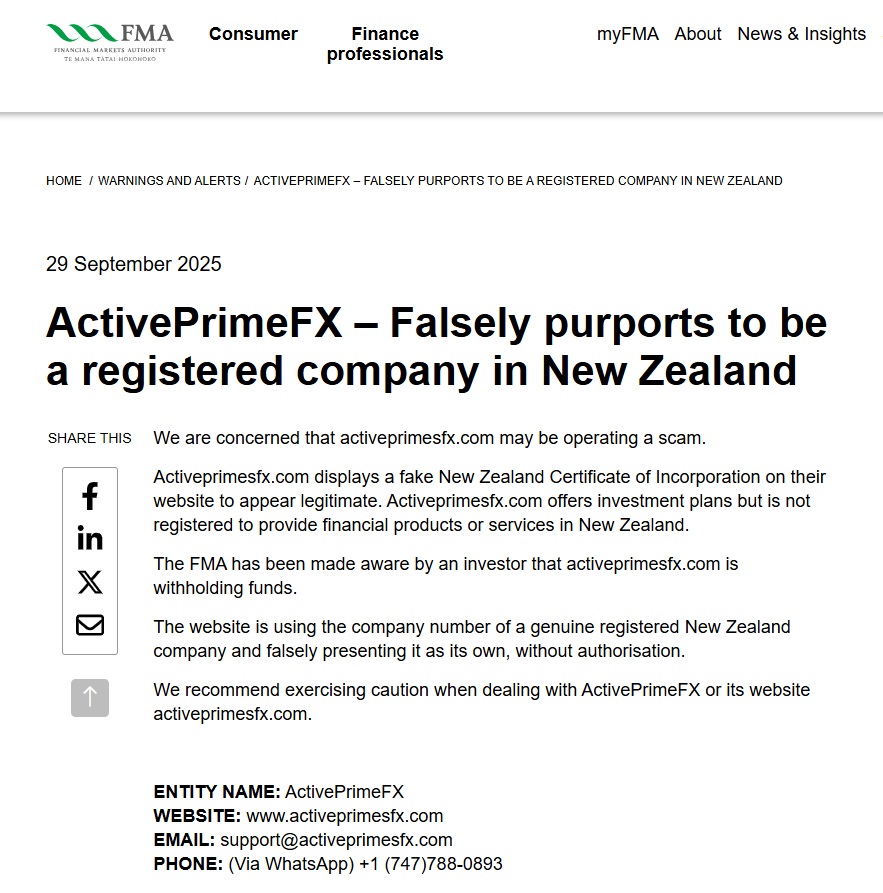Image resolution: width=883 pixels, height=893 pixels.
Task: Share this page on Facebook
Action: 90,496
